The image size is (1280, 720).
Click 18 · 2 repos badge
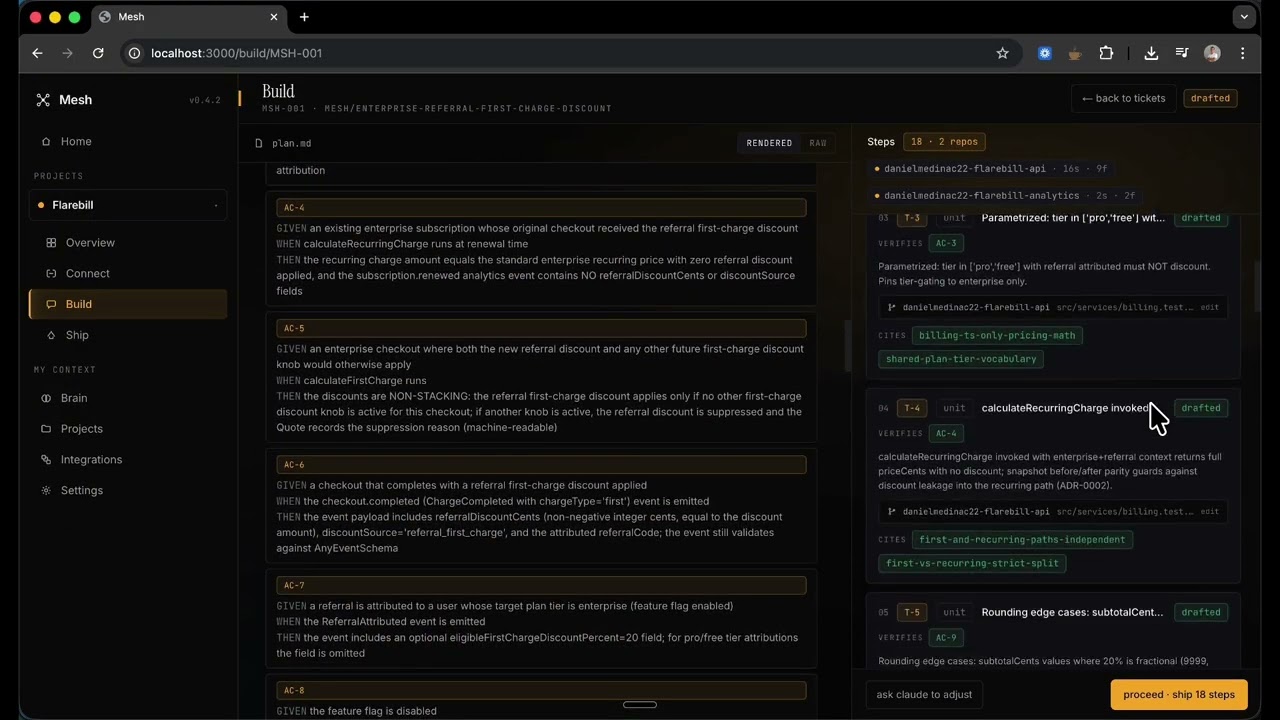click(x=944, y=142)
